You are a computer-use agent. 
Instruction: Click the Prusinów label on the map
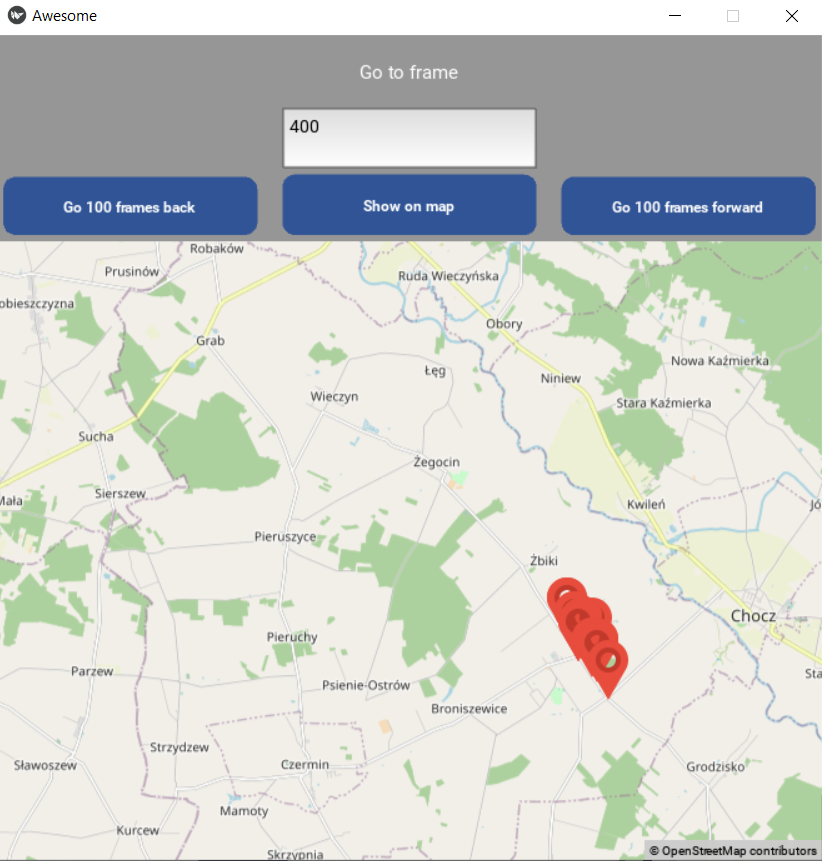pos(132,272)
